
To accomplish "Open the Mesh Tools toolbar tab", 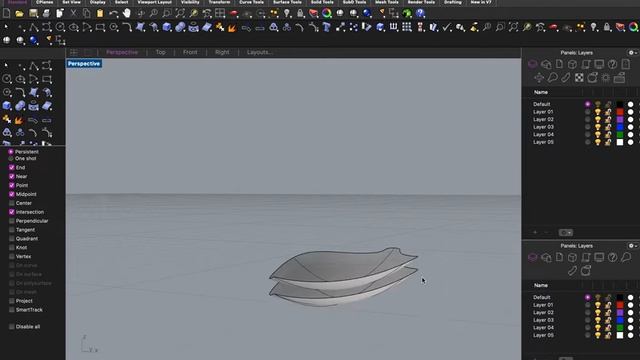I will 387,2.
